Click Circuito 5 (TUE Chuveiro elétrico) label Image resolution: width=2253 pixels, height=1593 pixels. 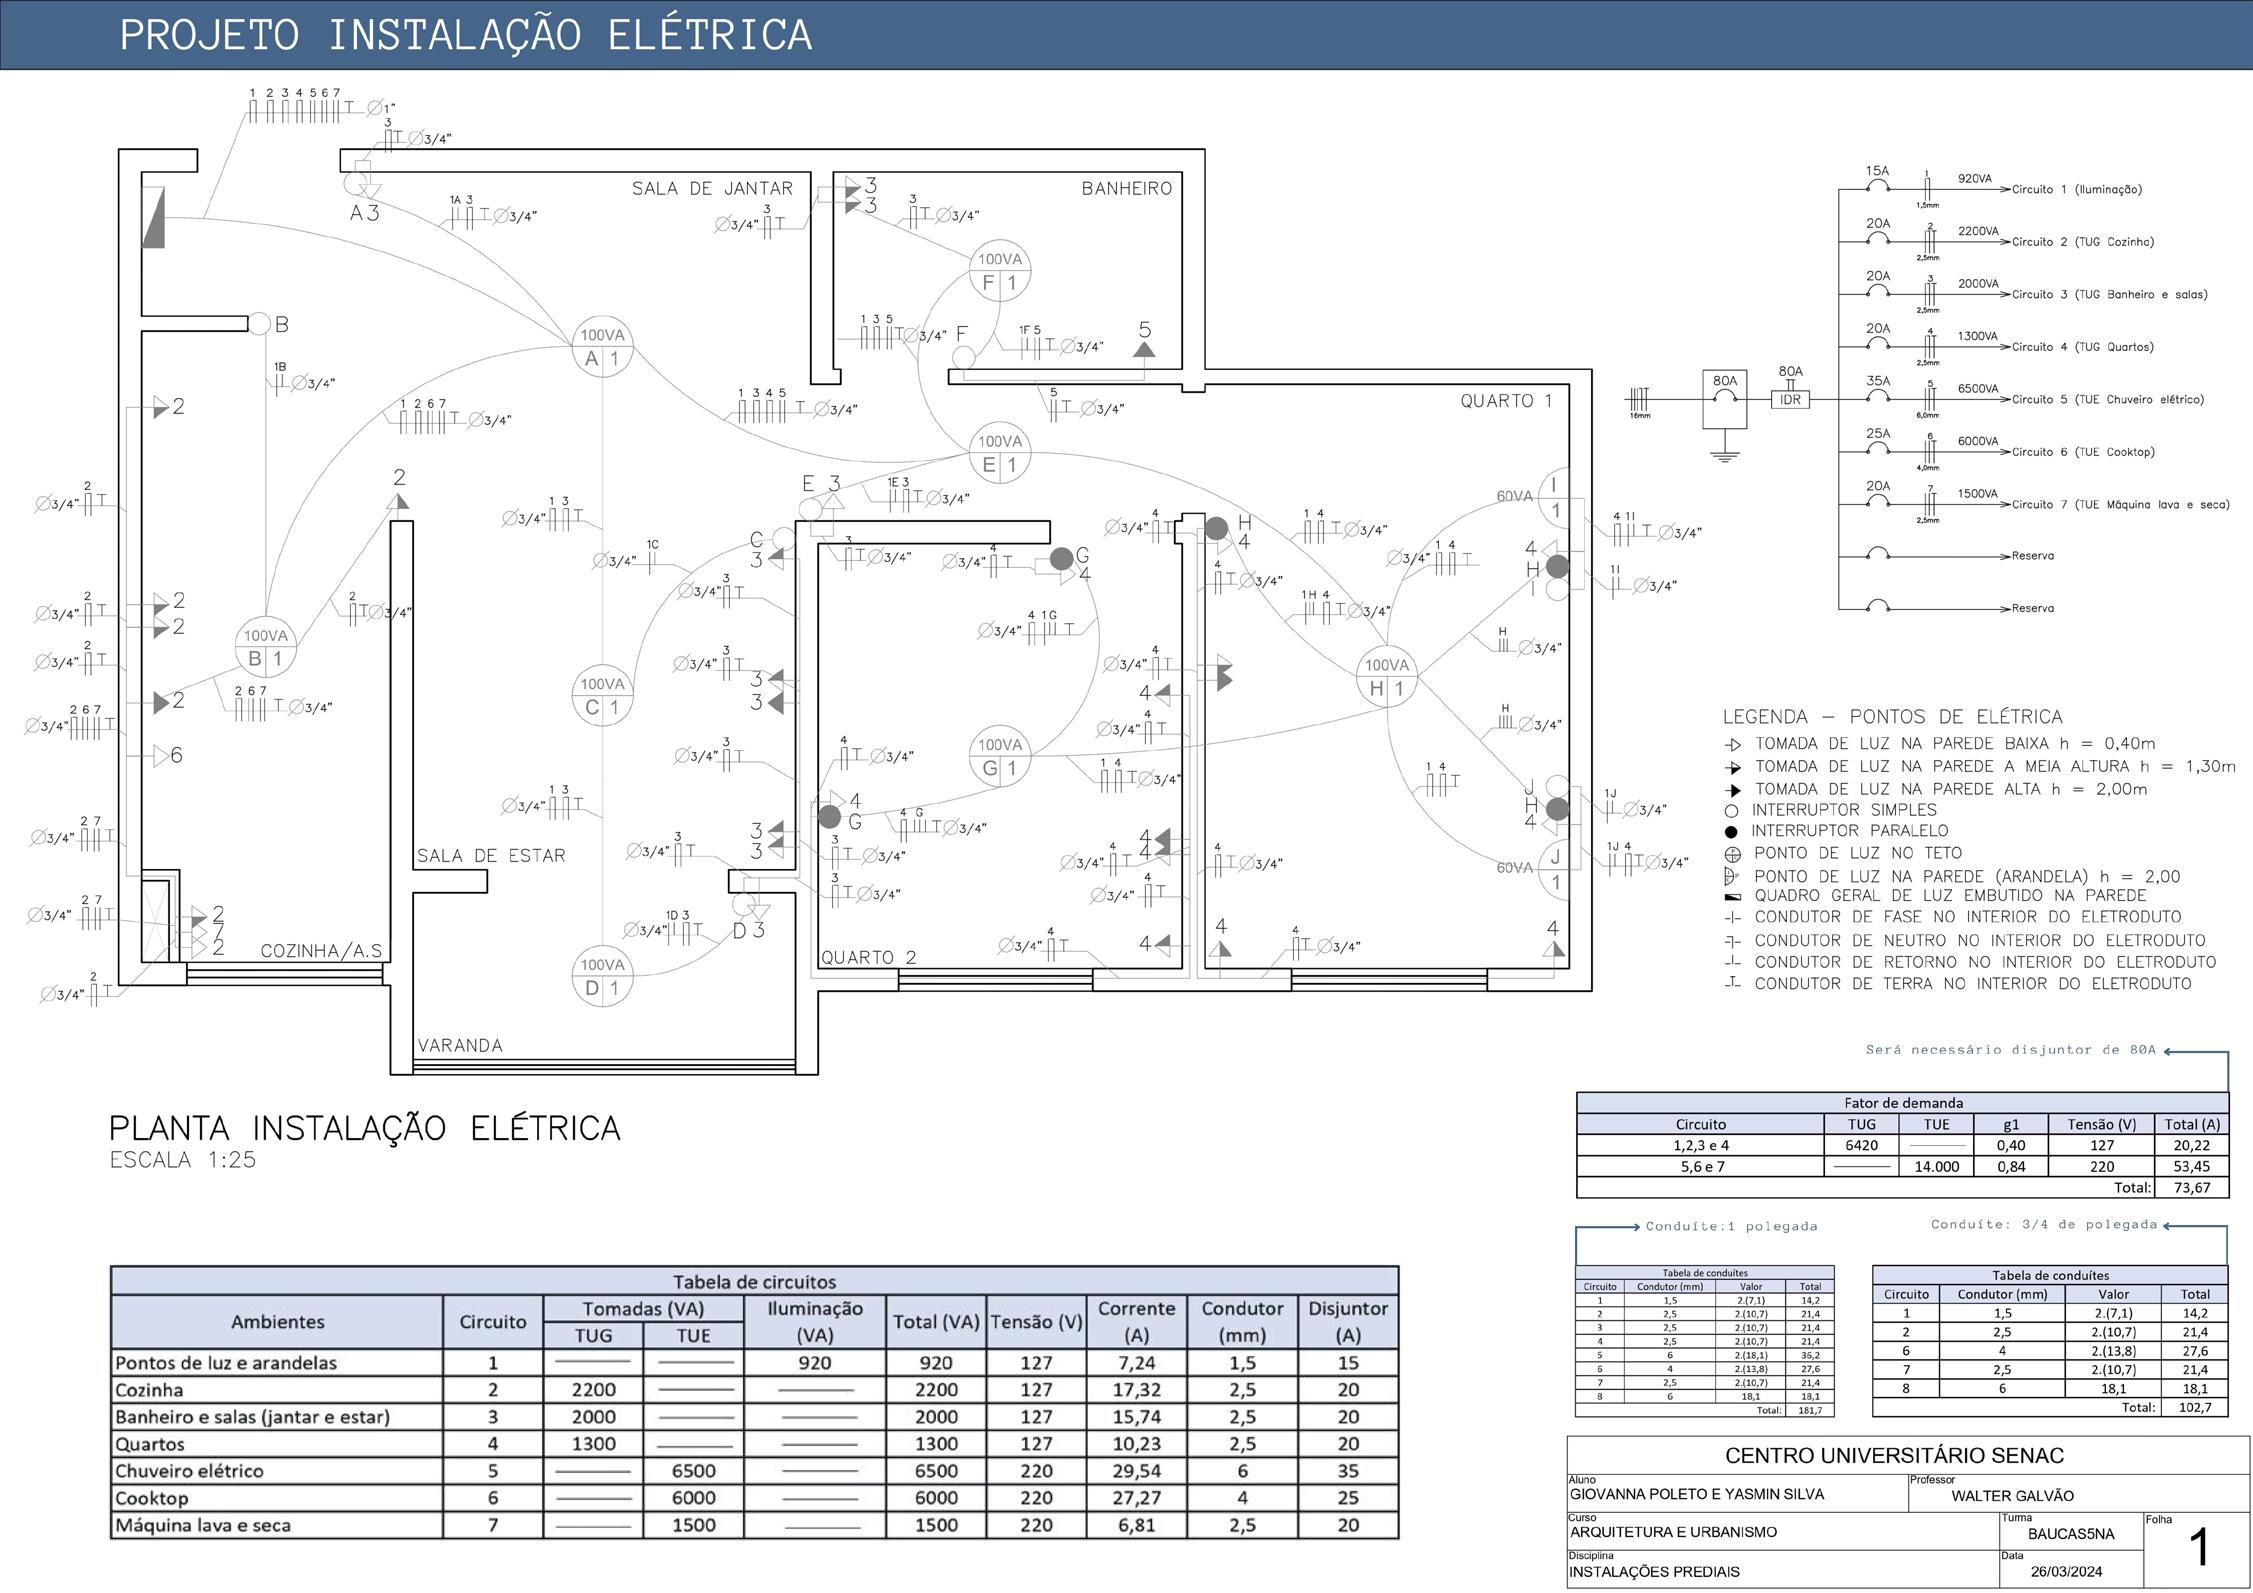(2107, 399)
